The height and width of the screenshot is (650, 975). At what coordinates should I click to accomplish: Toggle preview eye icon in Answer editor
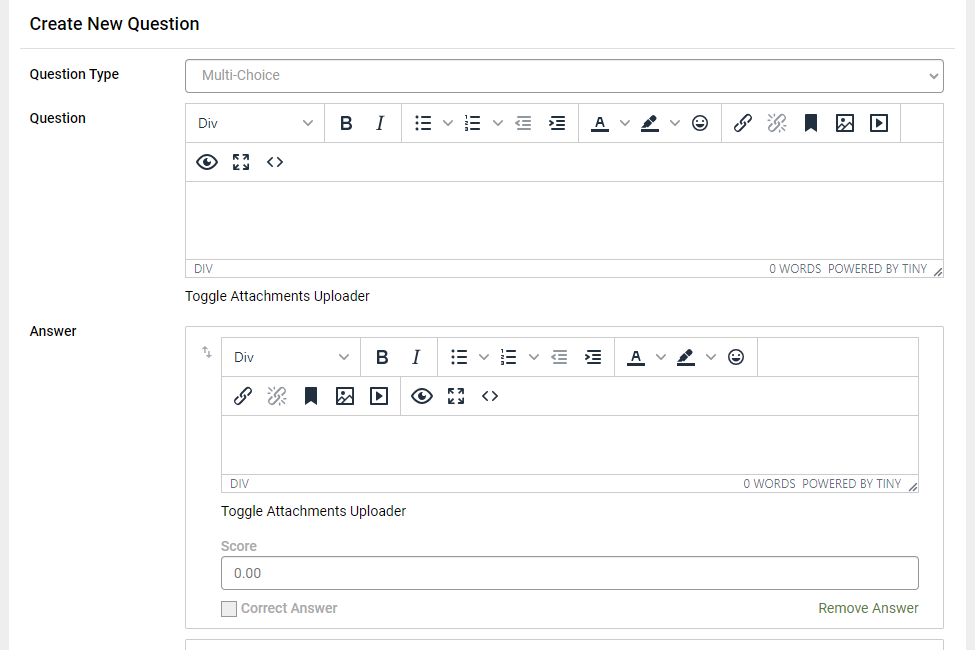[422, 396]
